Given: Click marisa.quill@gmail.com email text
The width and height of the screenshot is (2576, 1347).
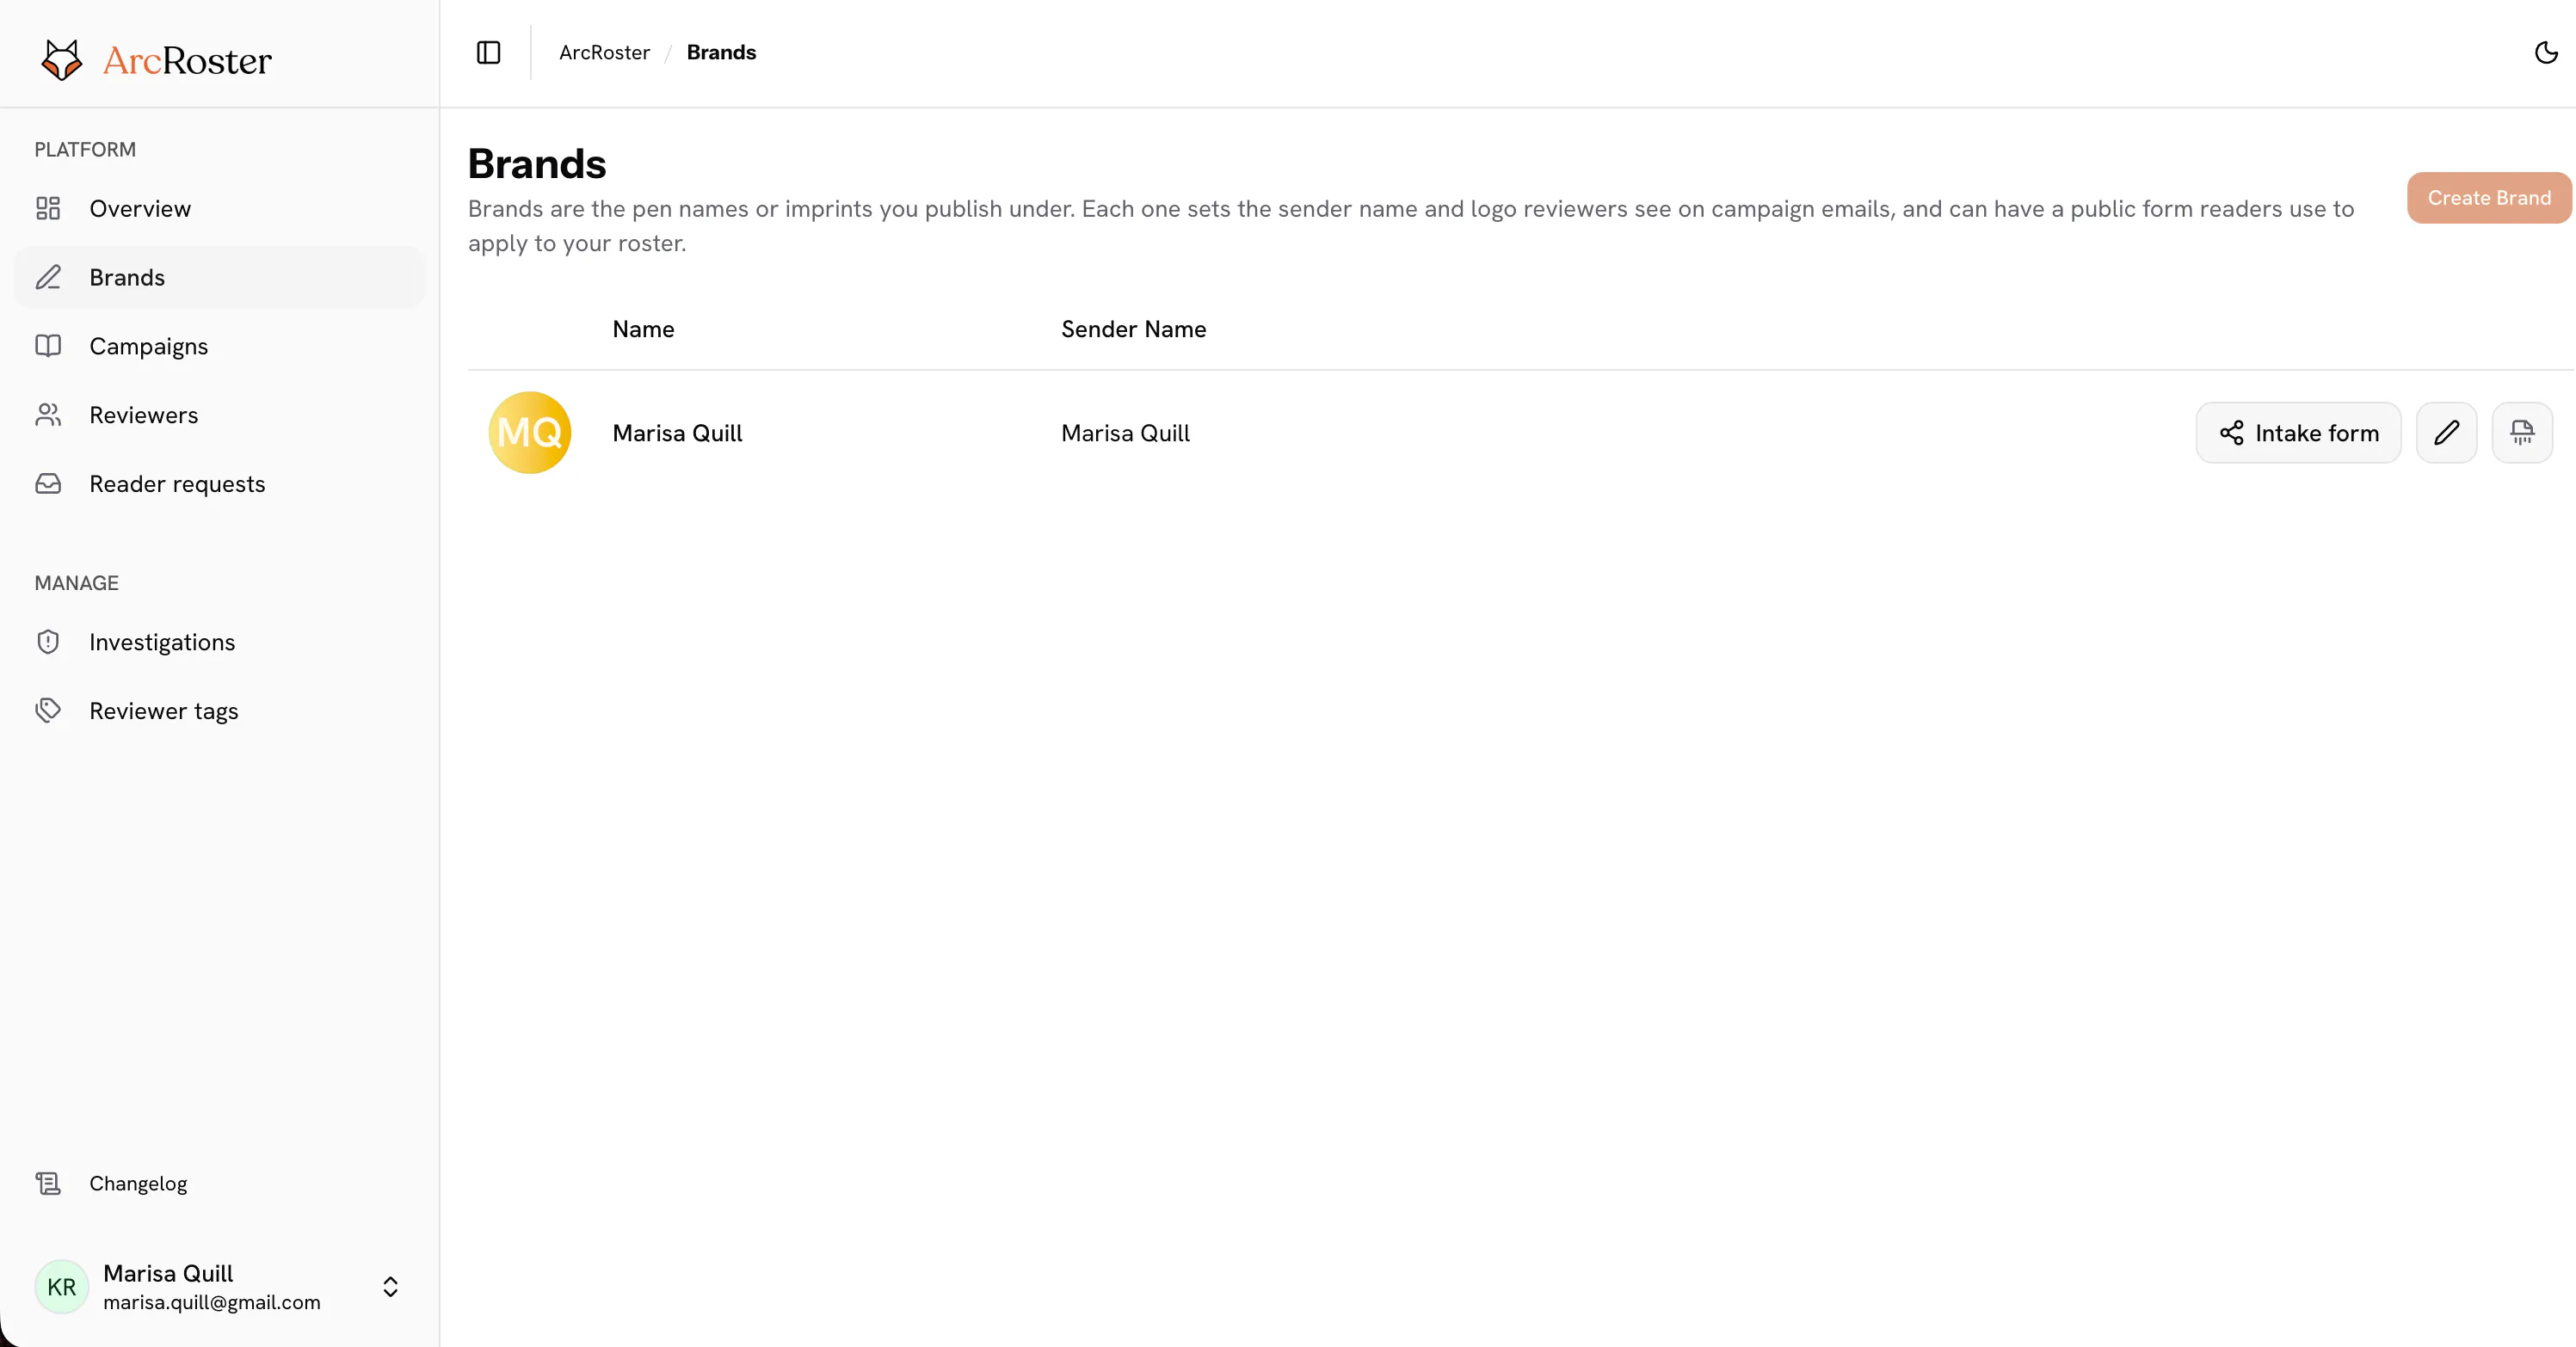Looking at the screenshot, I should pyautogui.click(x=212, y=1303).
